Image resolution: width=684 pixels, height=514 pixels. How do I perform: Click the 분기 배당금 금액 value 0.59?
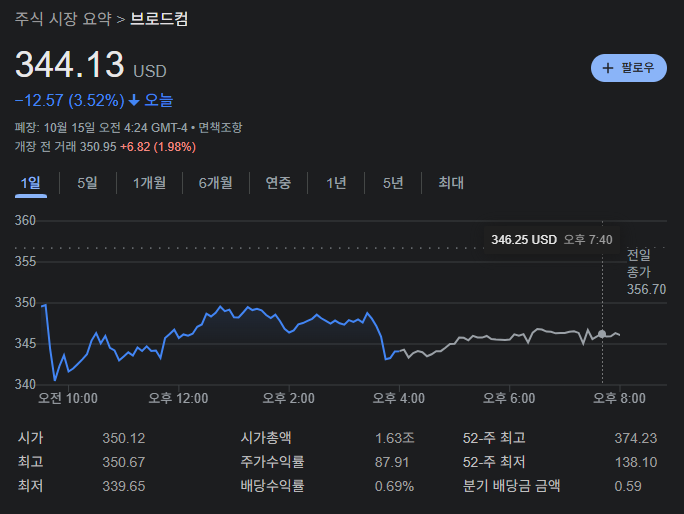[628, 486]
